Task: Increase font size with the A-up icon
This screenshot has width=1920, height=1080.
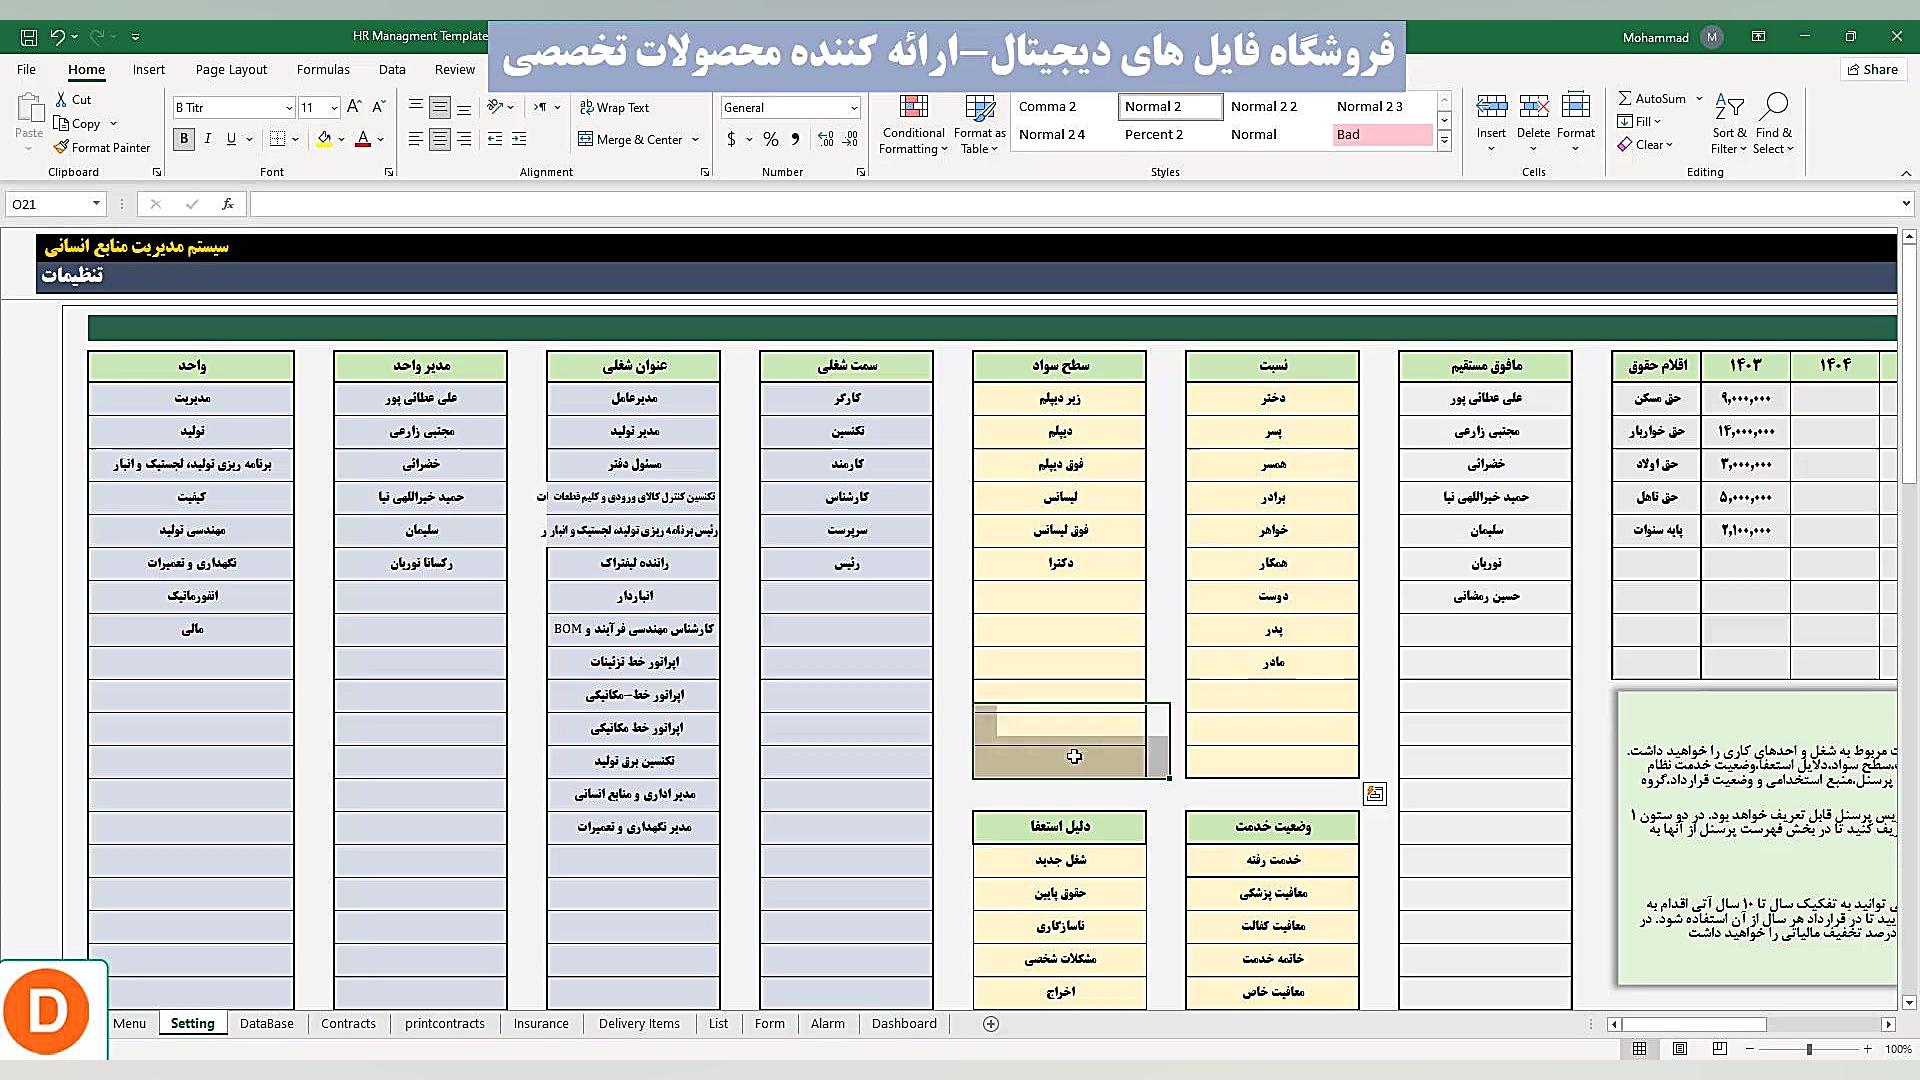Action: pyautogui.click(x=353, y=107)
